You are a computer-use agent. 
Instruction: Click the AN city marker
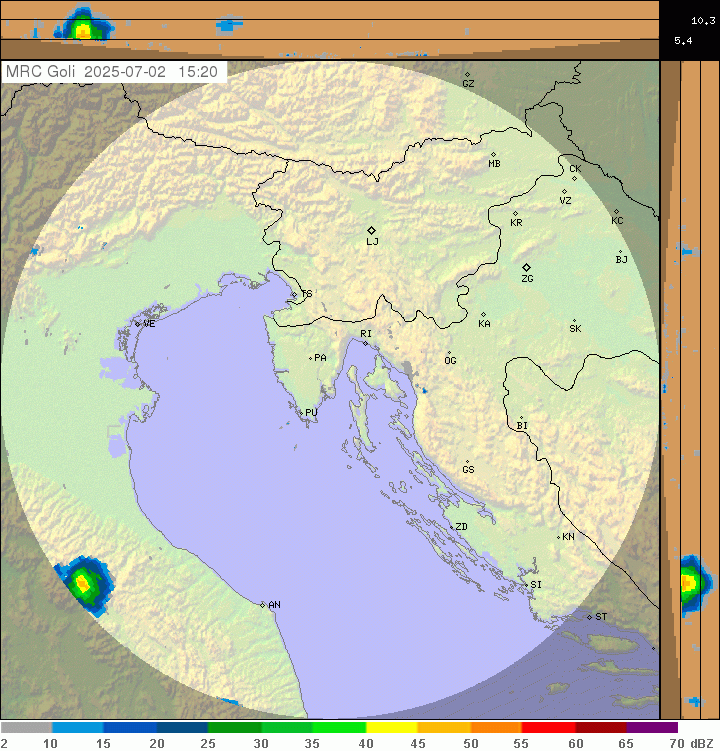pos(263,605)
